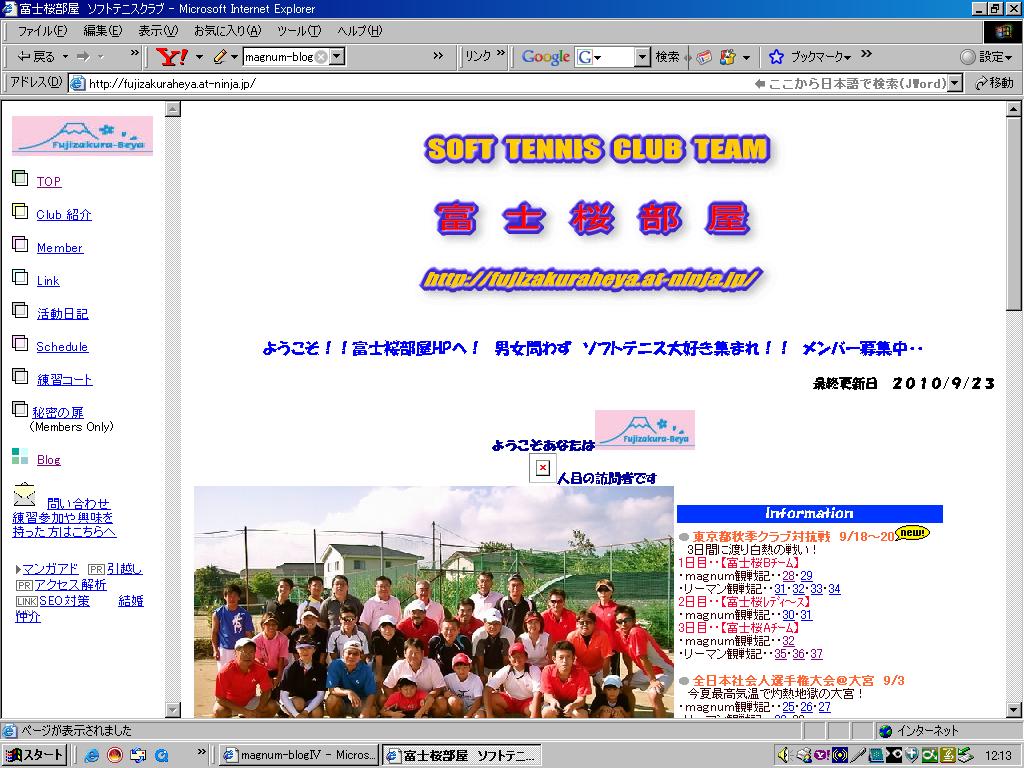
Task: Open the 活動日記 link
Action: point(63,313)
